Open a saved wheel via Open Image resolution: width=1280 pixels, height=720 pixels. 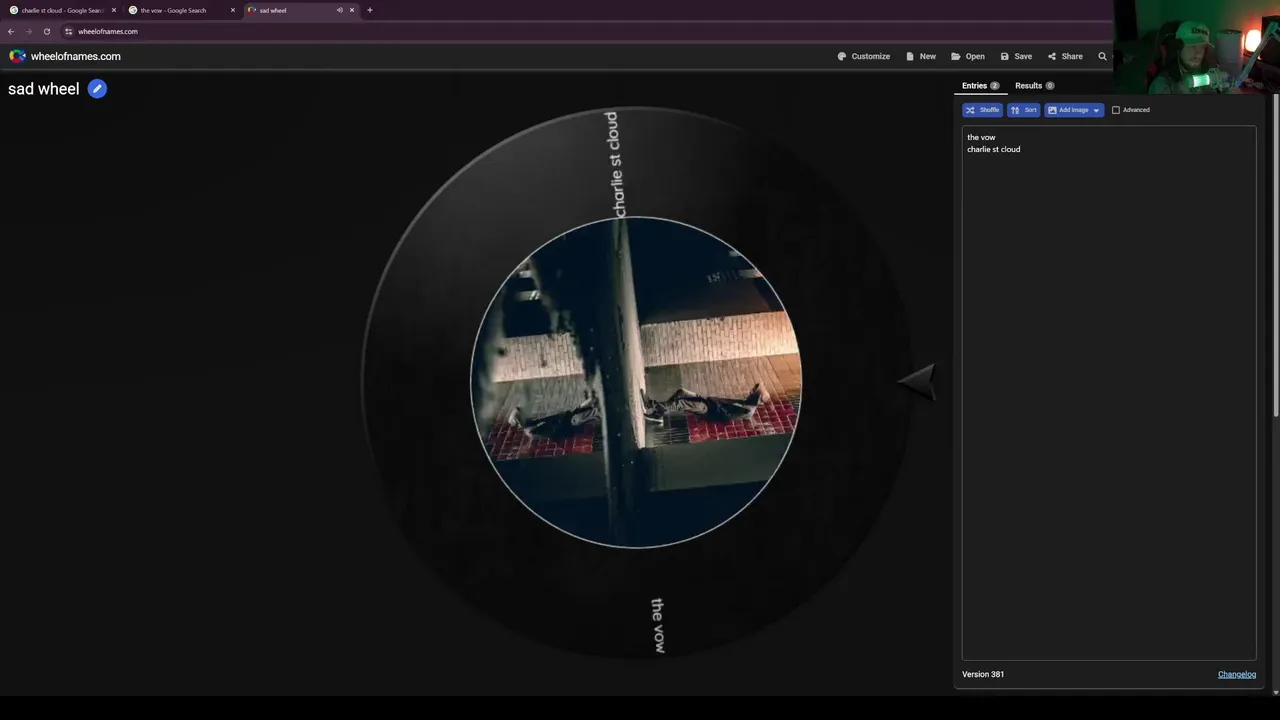[x=968, y=56]
